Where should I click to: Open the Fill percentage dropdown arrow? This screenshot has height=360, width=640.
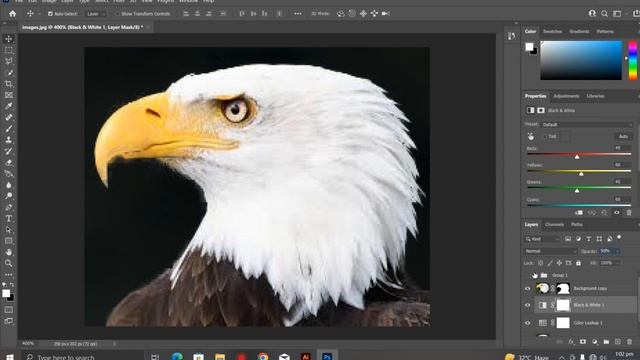point(617,263)
